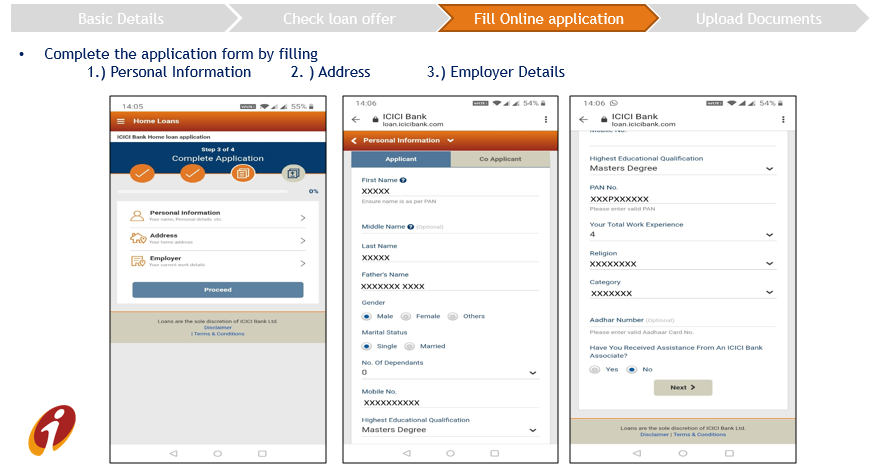The width and height of the screenshot is (879, 468).
Task: Select Yes for ICICI associate assistance
Action: coord(595,369)
